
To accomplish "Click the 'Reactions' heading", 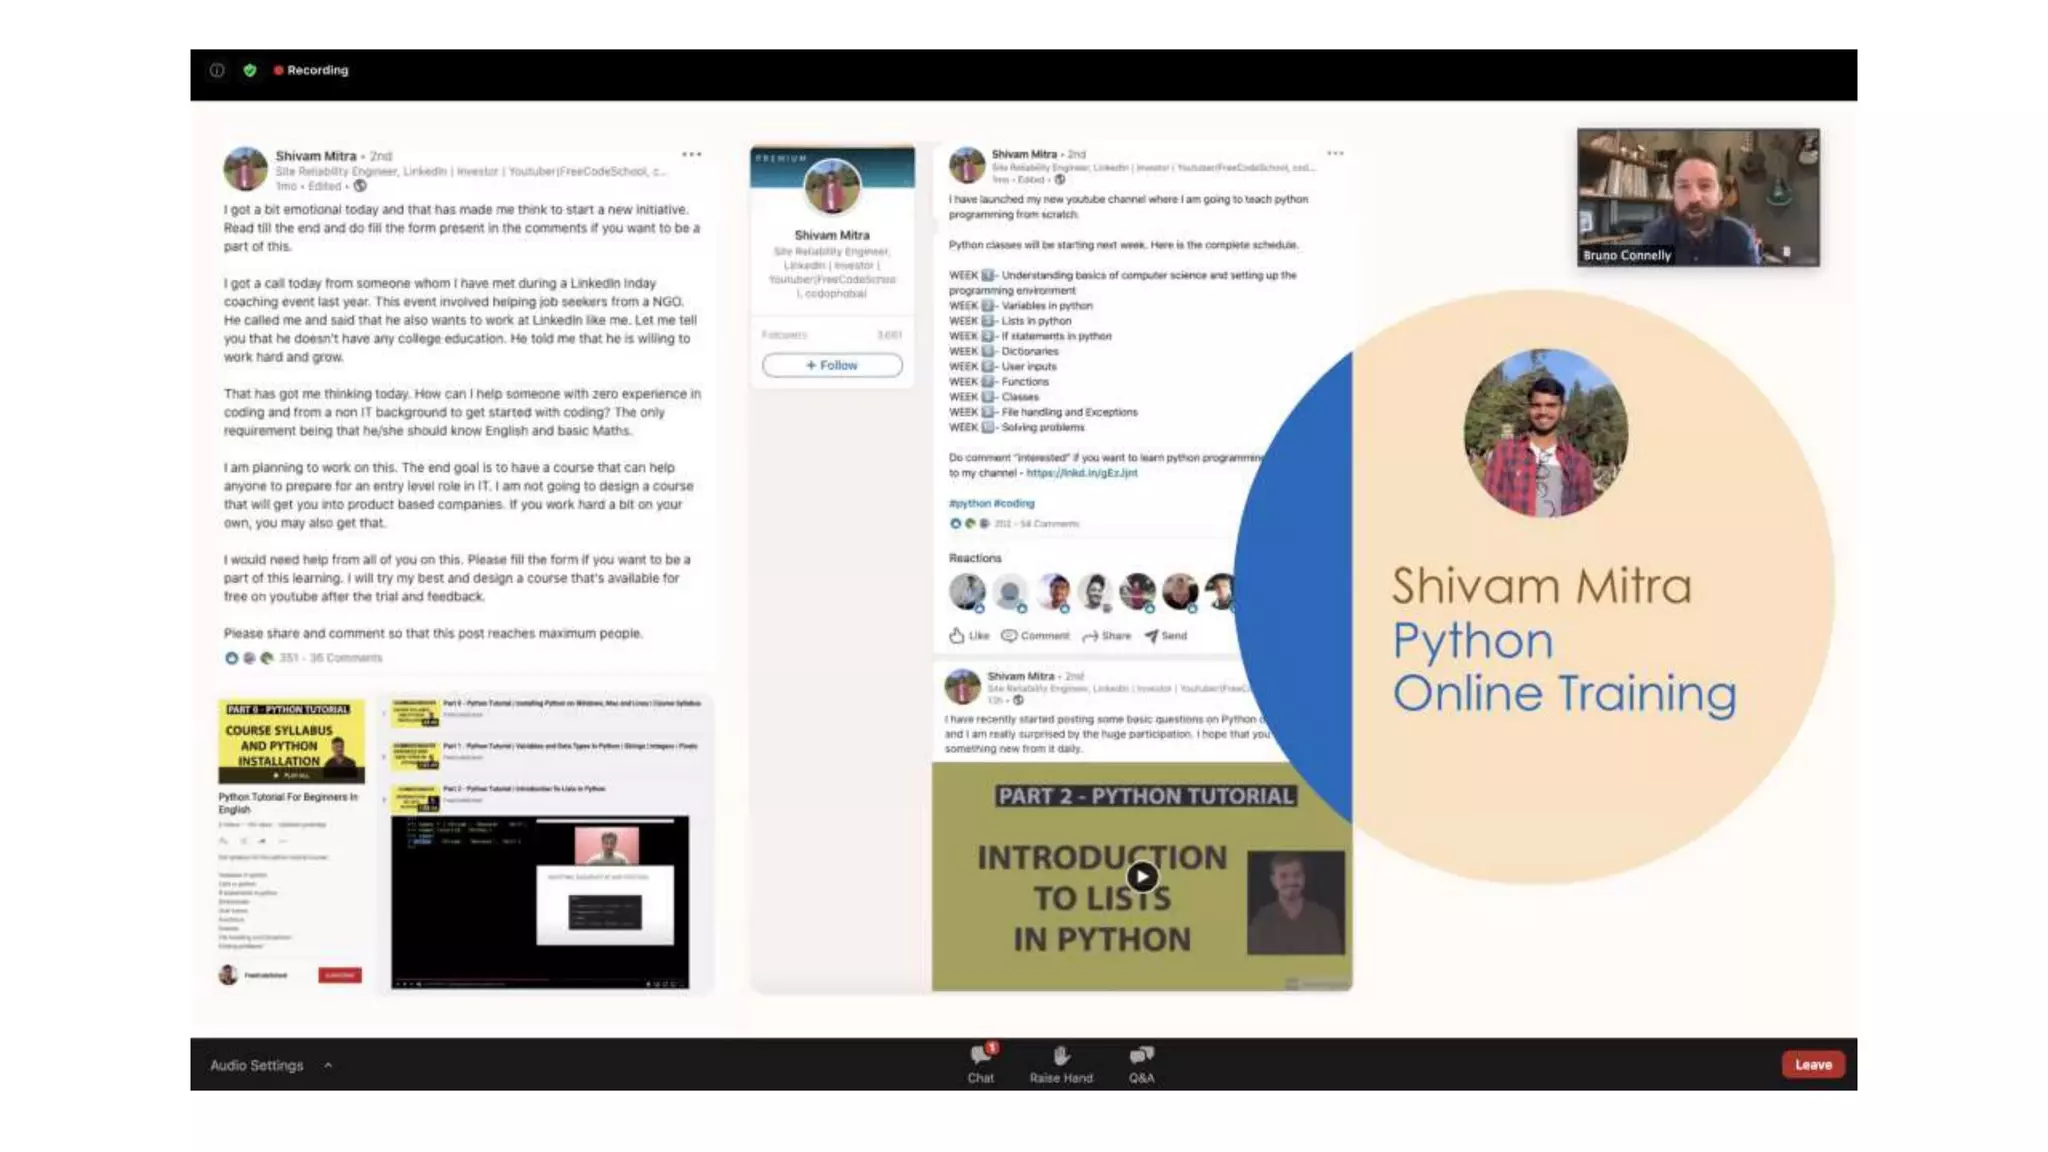I will pyautogui.click(x=975, y=558).
